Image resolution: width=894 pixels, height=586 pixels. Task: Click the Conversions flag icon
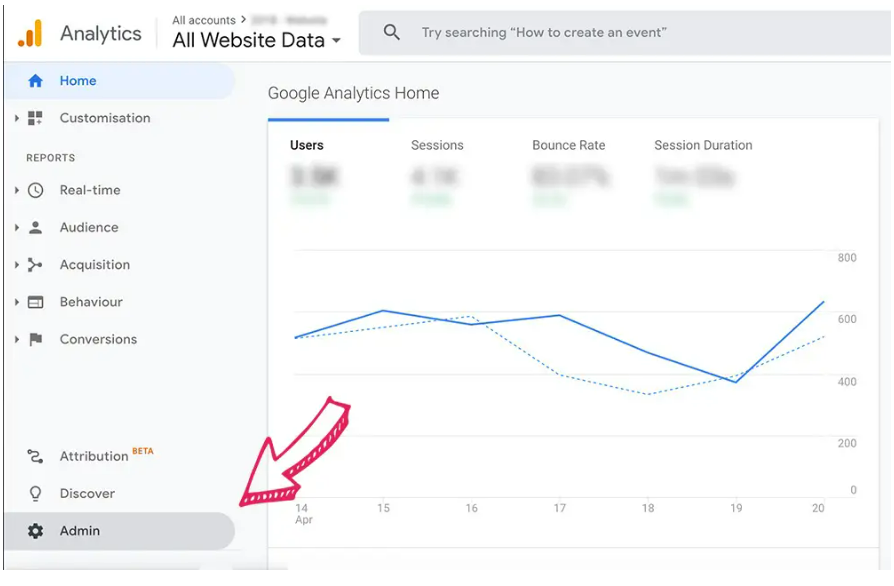[36, 339]
